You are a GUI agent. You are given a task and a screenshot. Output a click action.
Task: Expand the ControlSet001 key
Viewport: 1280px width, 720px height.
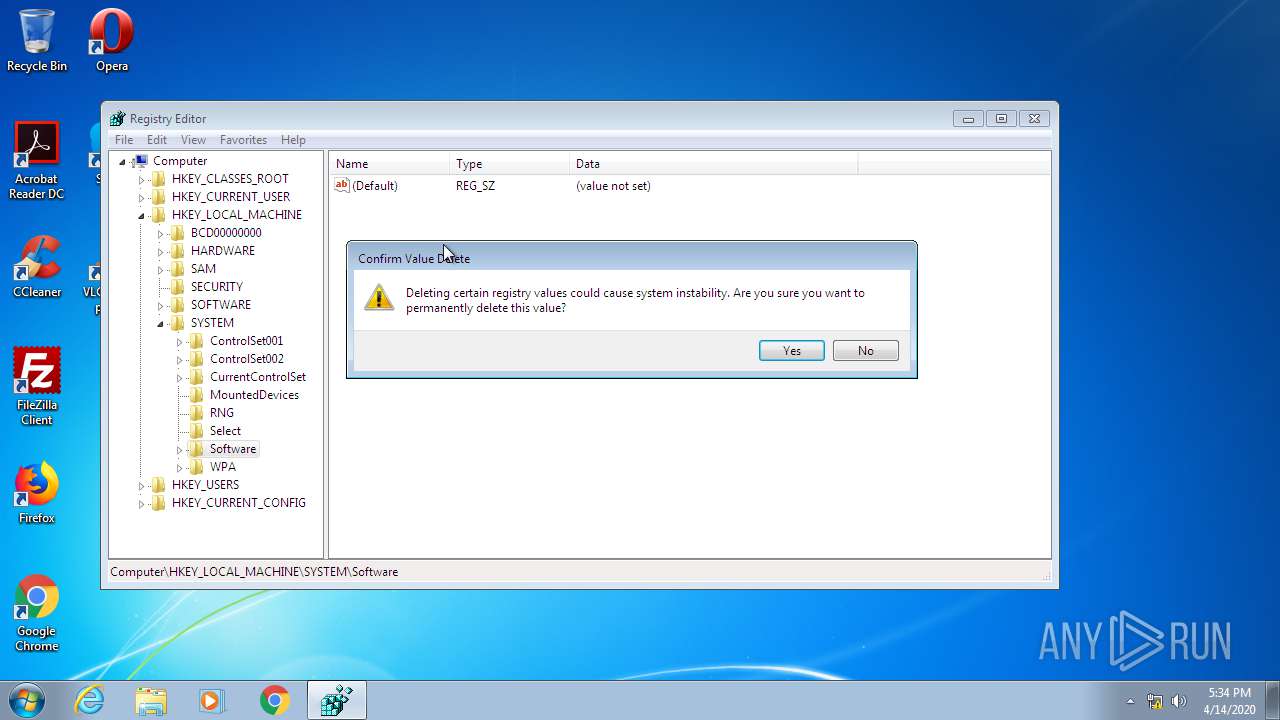(x=180, y=341)
